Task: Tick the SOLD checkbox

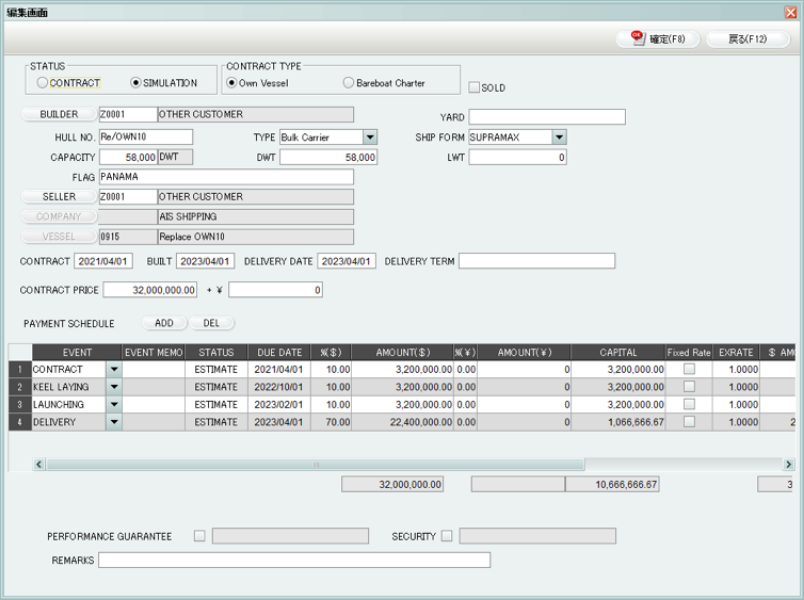Action: click(x=474, y=87)
